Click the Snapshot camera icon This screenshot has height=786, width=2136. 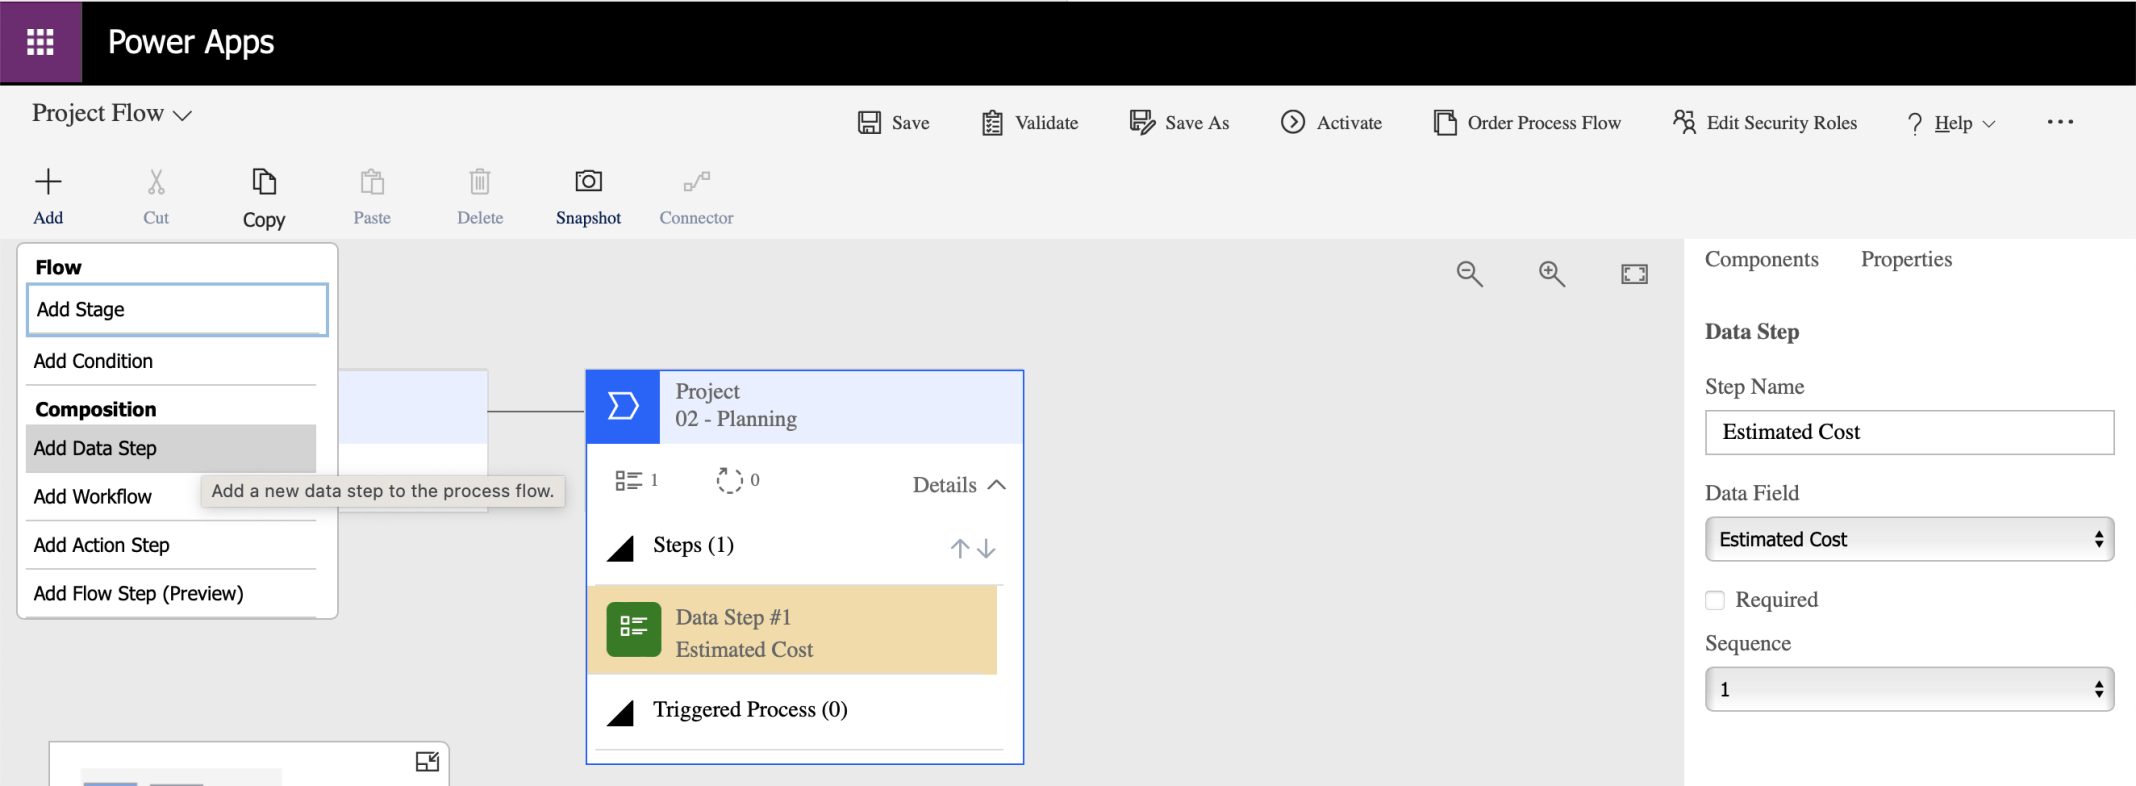pos(588,181)
